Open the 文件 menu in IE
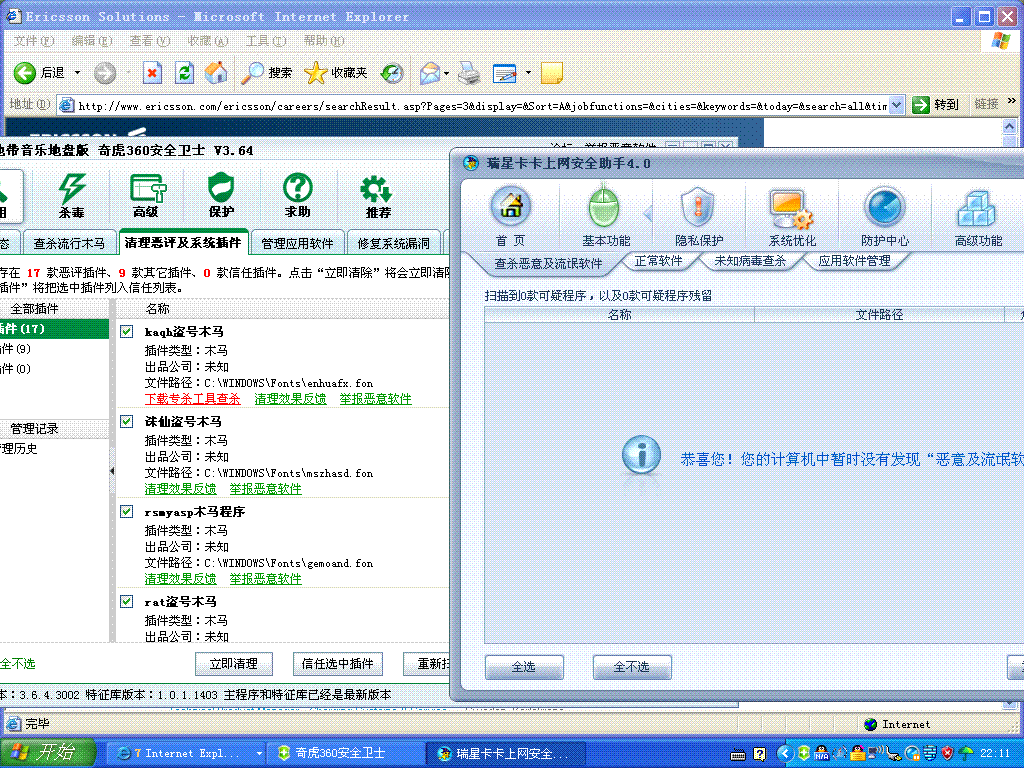This screenshot has width=1024, height=768. (34, 41)
